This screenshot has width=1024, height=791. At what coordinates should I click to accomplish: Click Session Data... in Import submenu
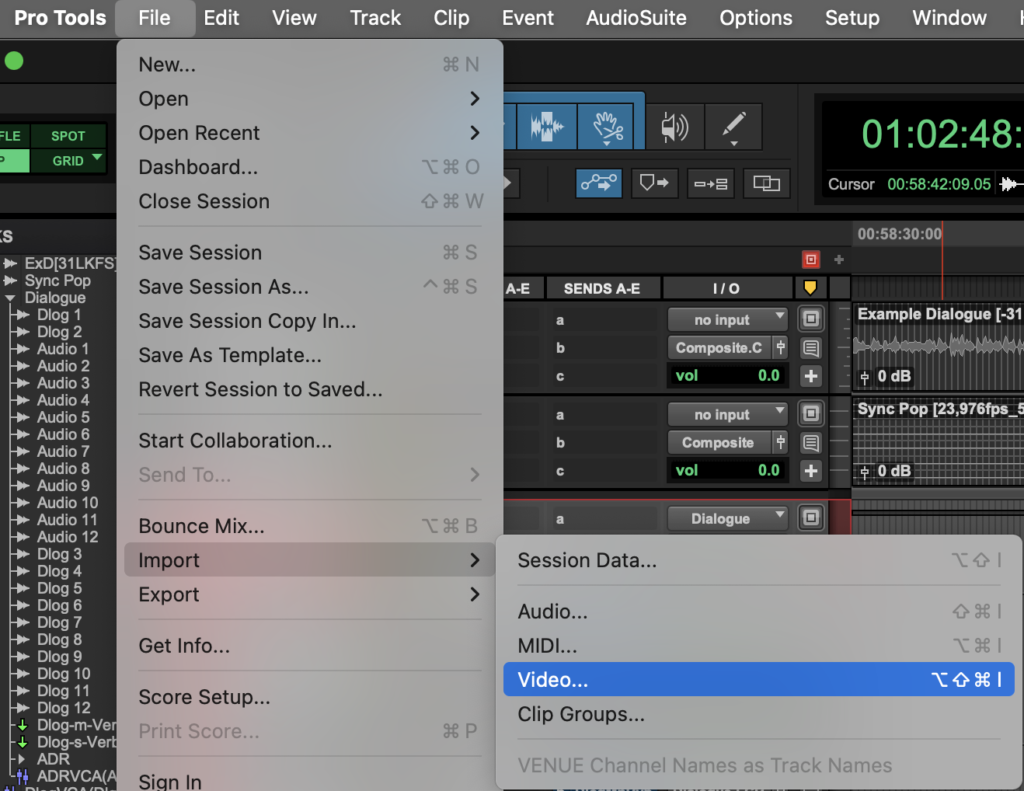587,561
